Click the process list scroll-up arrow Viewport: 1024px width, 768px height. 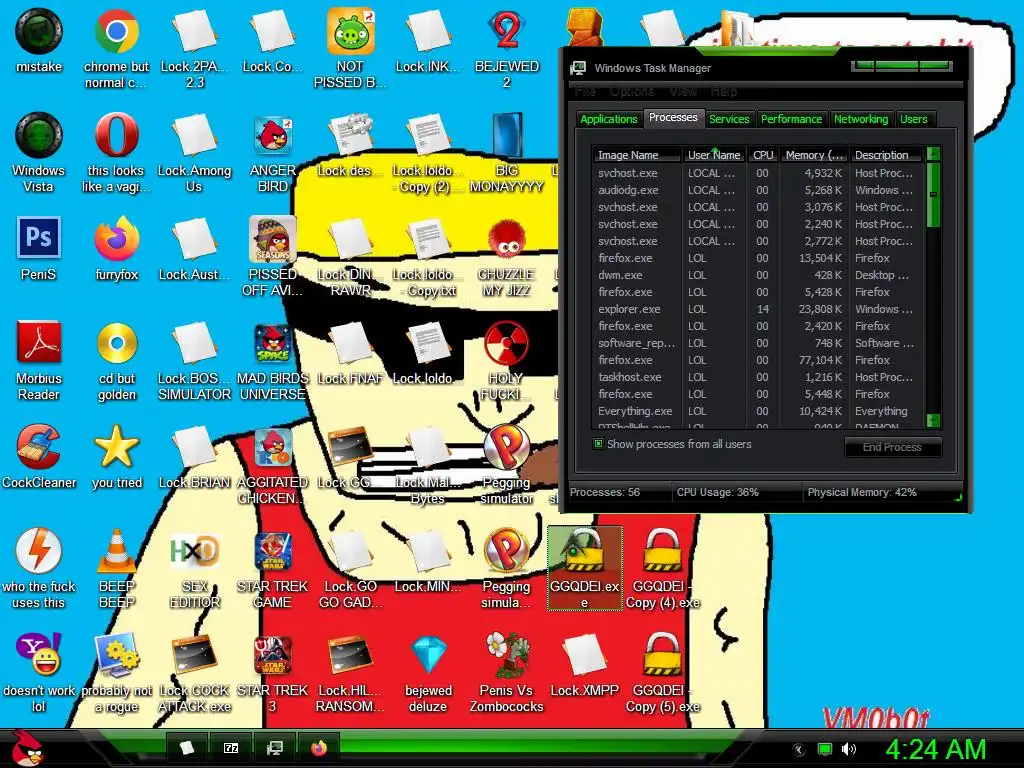pos(933,154)
